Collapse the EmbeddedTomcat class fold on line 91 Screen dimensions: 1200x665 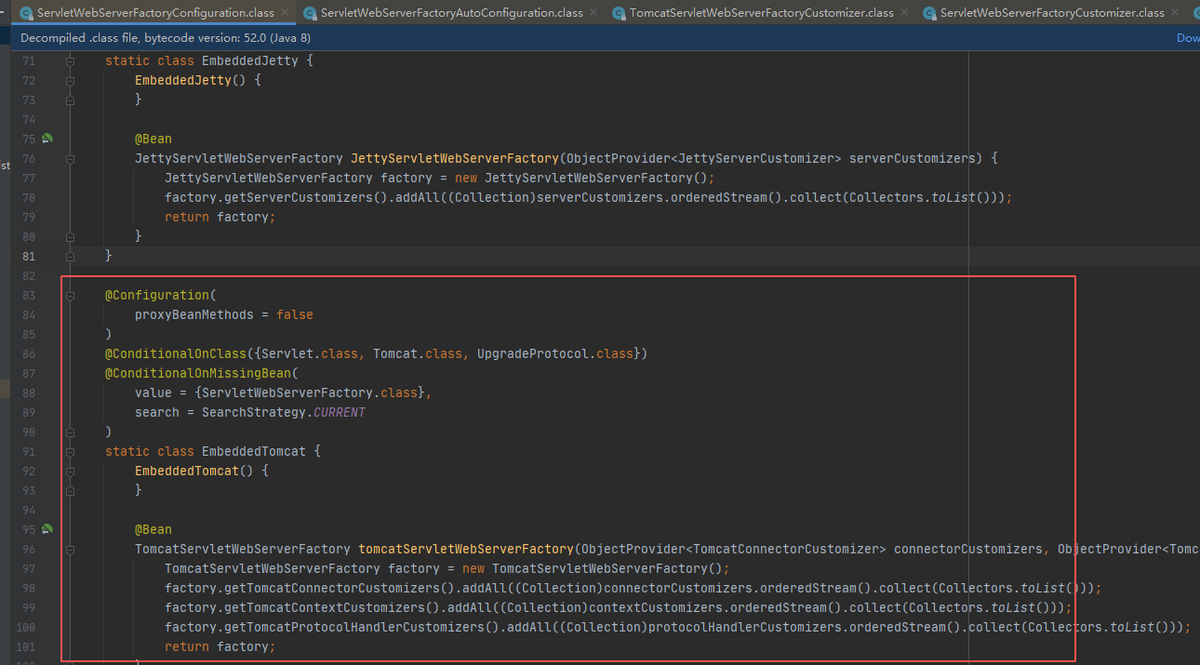click(x=70, y=451)
